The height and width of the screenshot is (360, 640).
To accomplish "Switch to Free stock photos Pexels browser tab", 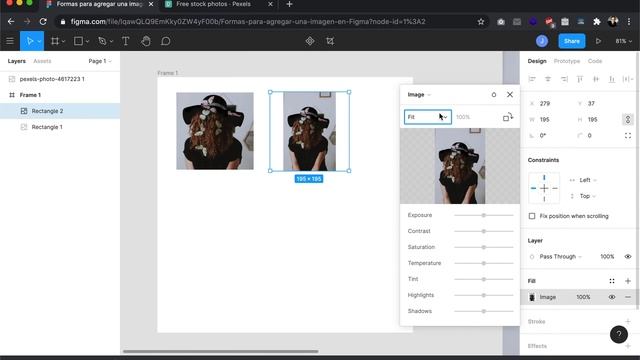I will pos(213,4).
